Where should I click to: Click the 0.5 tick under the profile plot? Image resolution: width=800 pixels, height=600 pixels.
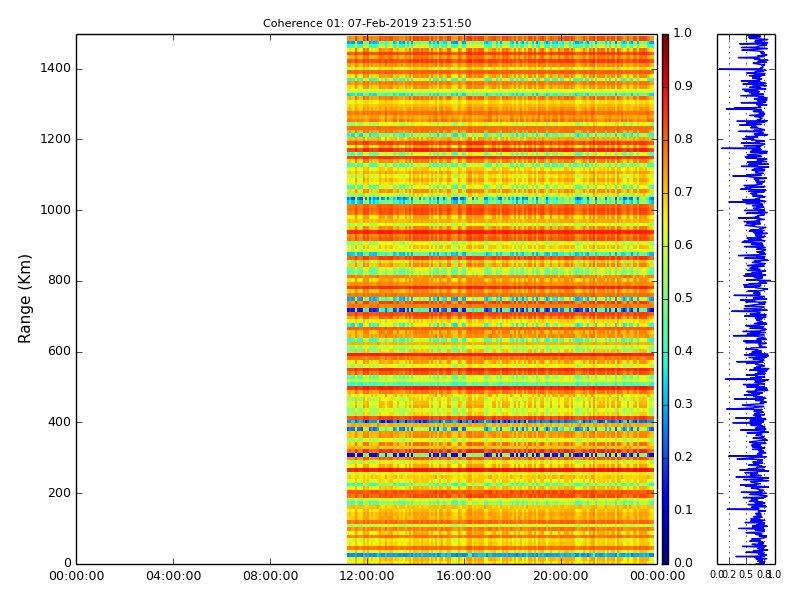pos(746,575)
